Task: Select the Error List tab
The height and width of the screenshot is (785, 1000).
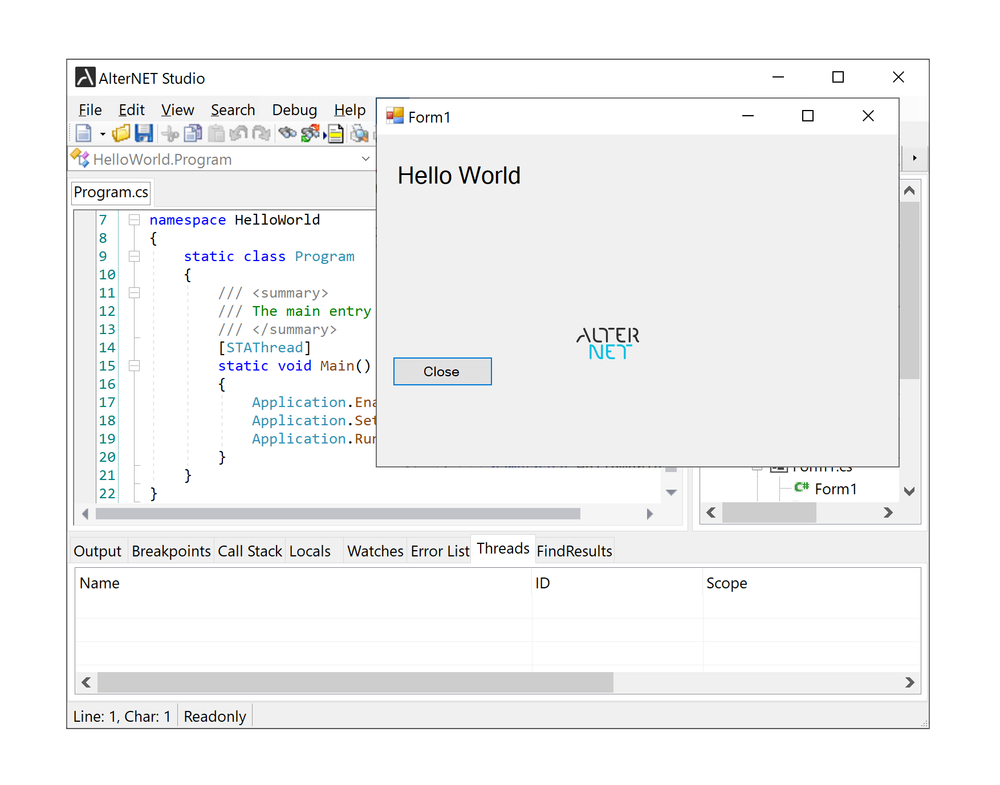Action: click(439, 550)
